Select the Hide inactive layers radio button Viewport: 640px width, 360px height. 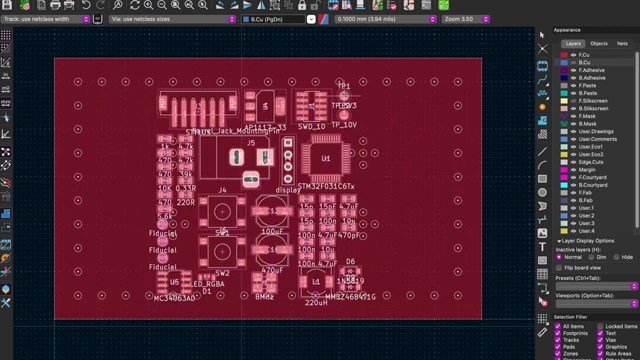(x=616, y=257)
